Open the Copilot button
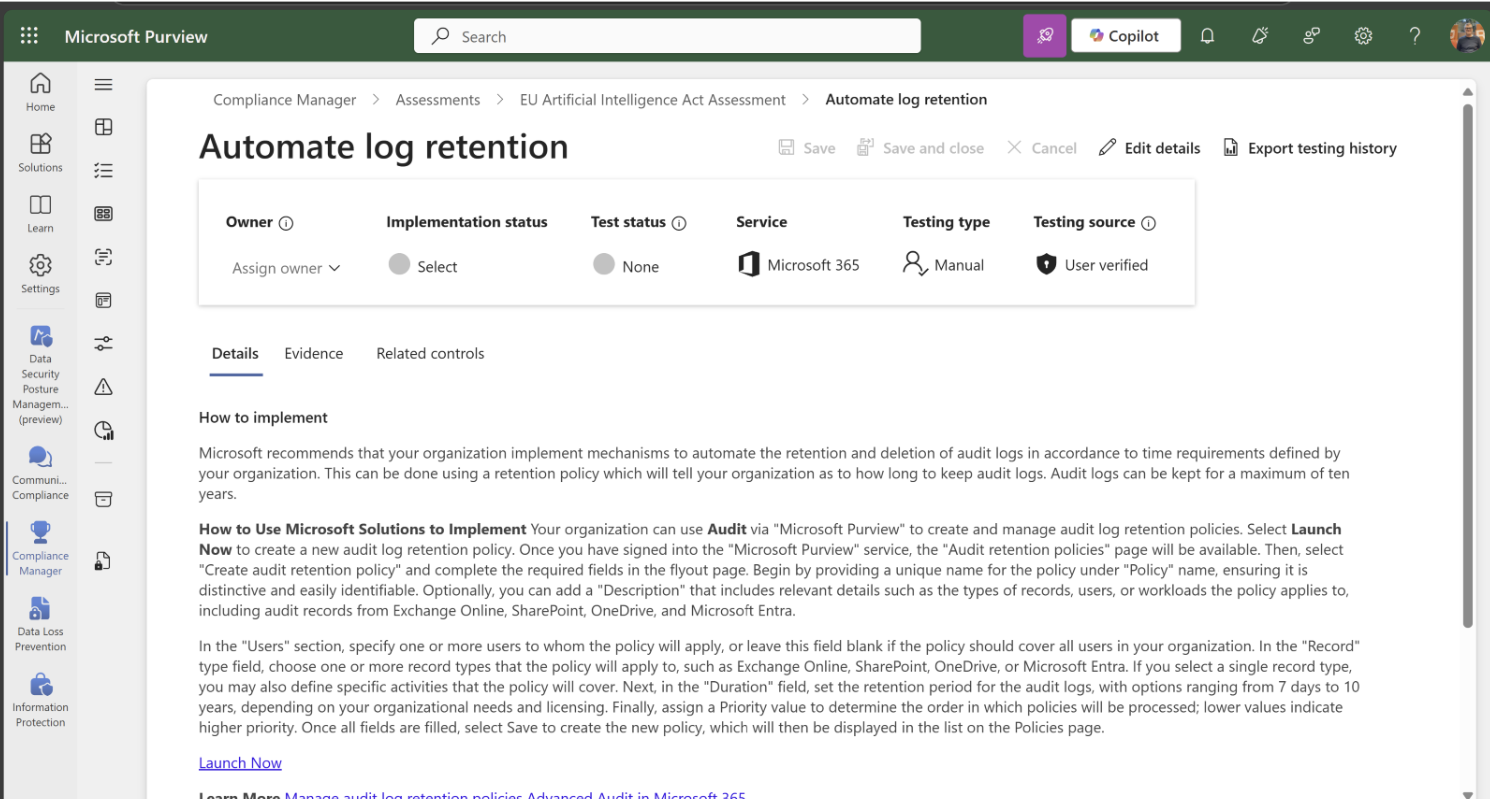Viewport: 1490px width, 799px height. pyautogui.click(x=1126, y=36)
